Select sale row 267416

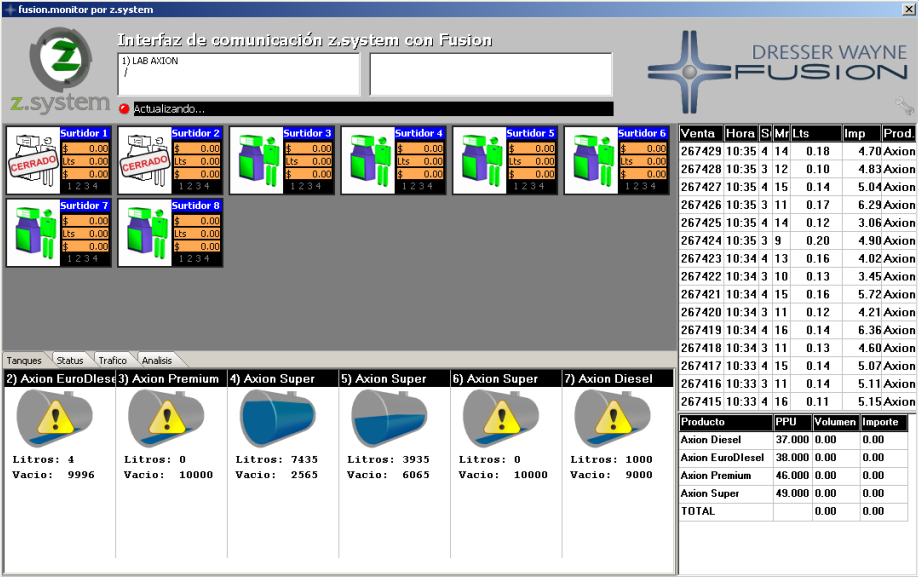tap(798, 383)
